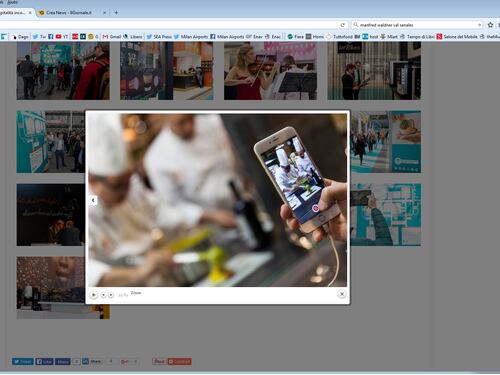Open the teal booth crowd thumbnail
500x375 pixels.
click(51, 142)
